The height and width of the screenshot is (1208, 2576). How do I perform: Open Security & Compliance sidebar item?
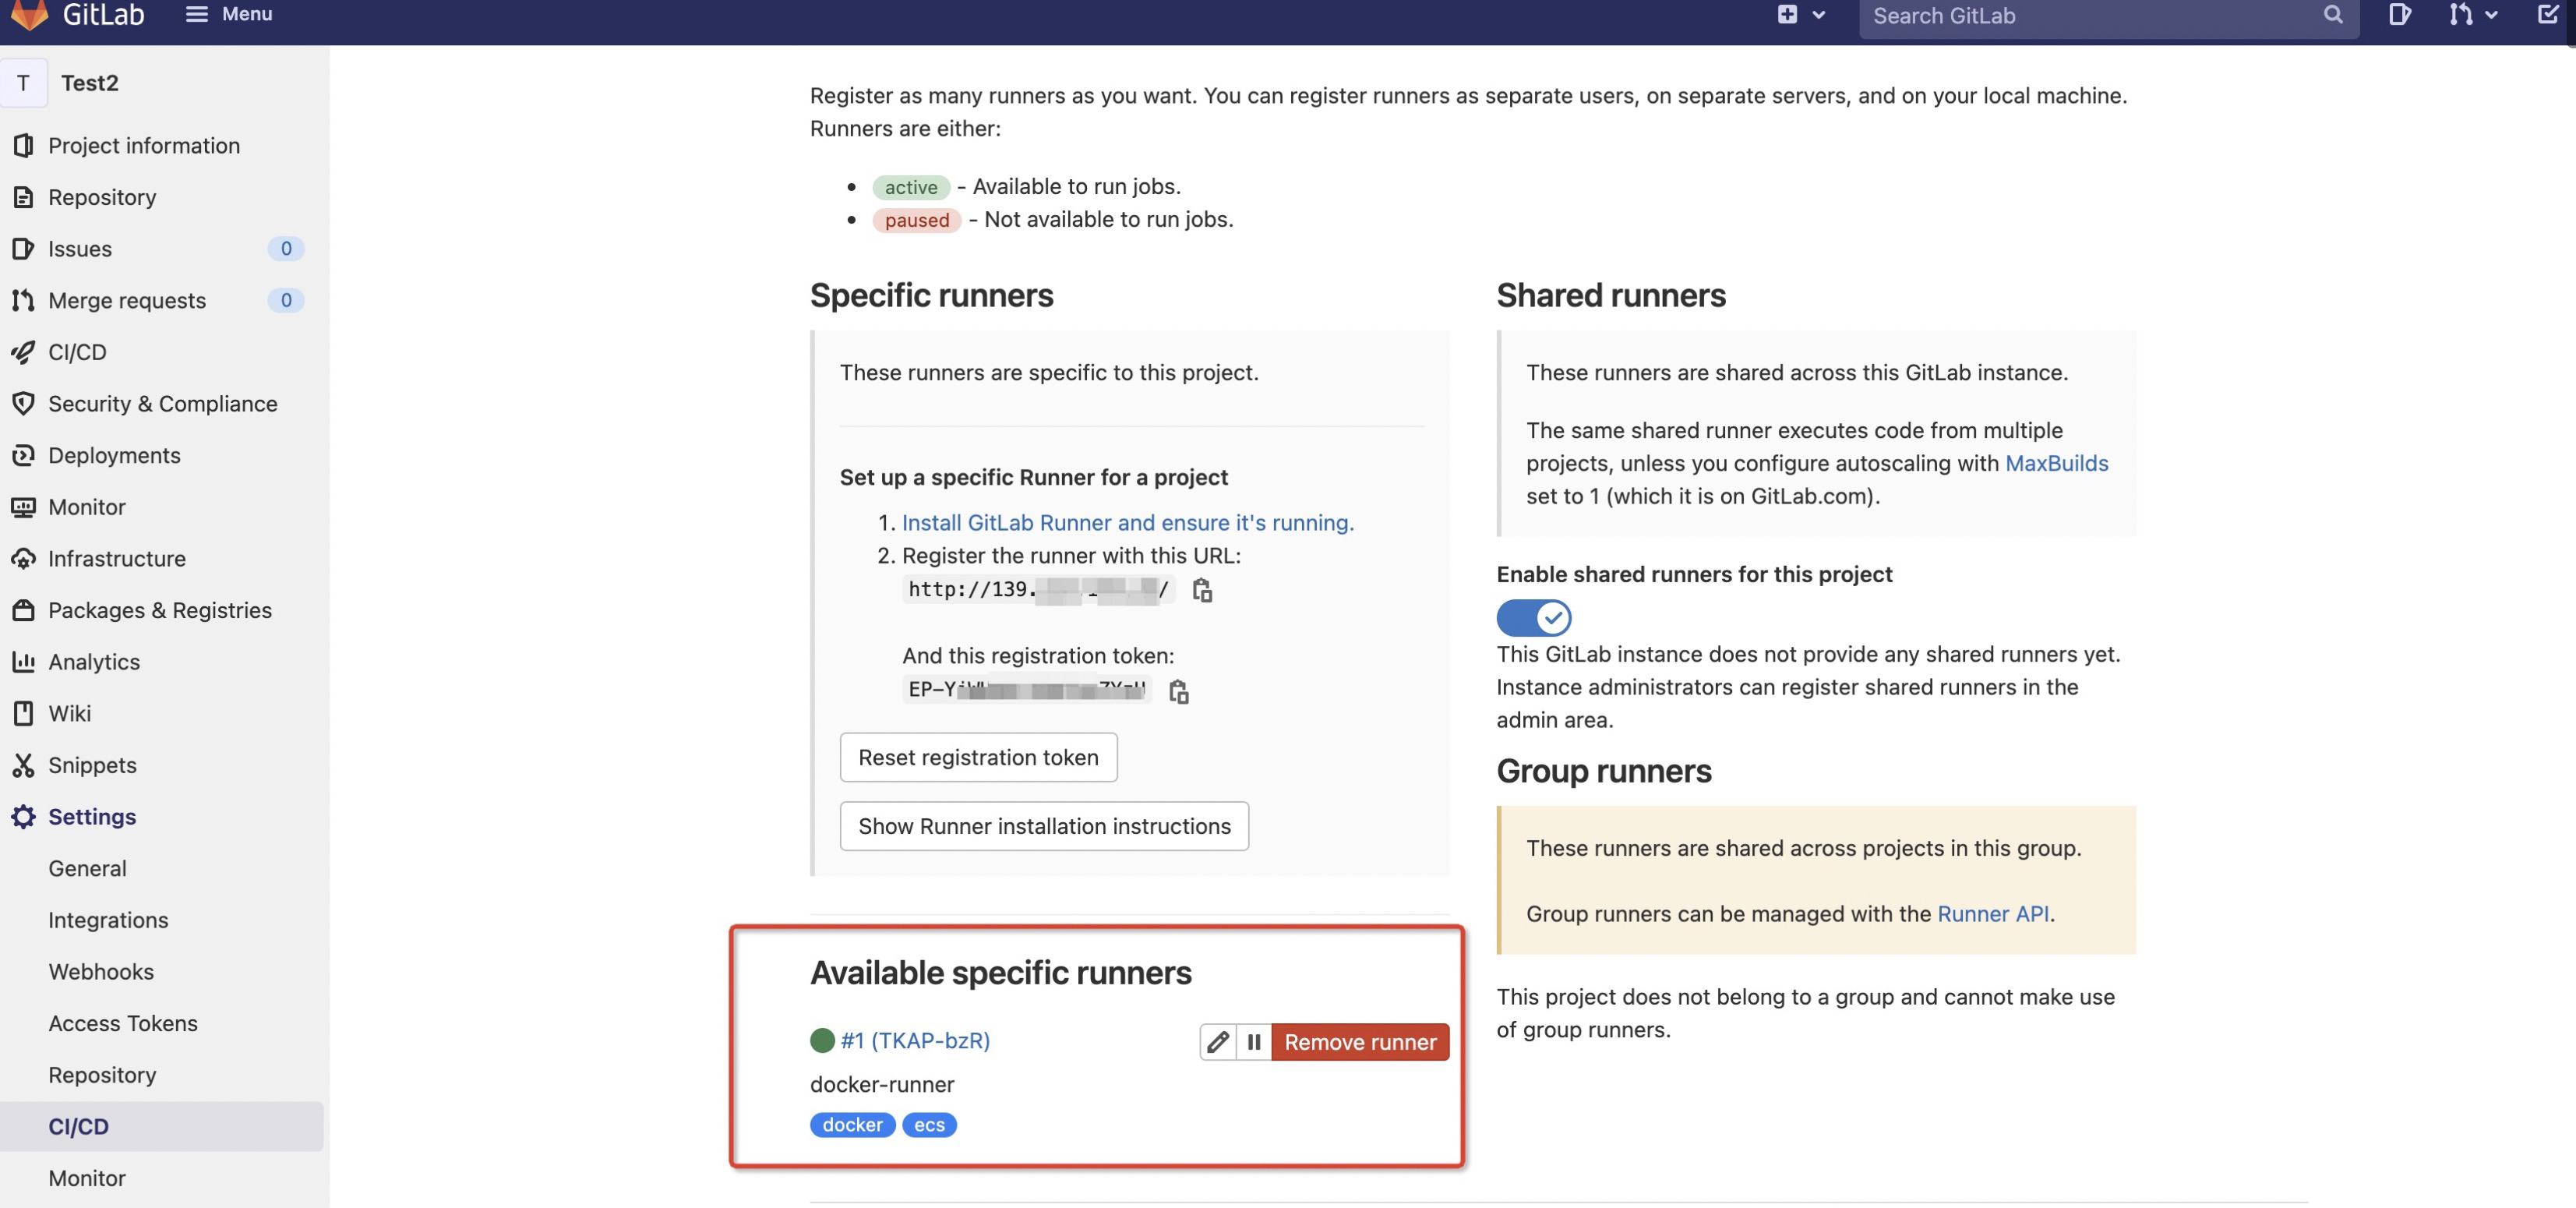point(162,403)
